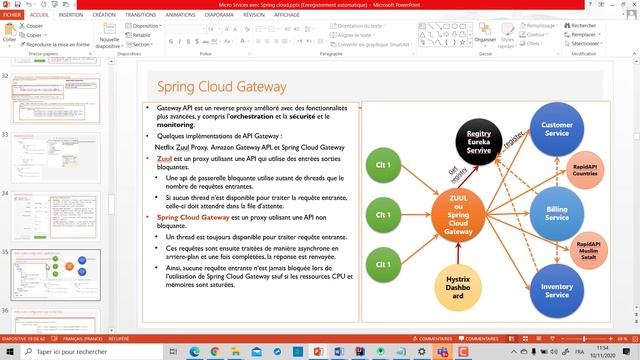Open Word from the taskbar
Viewport: 640px width, 360px height.
point(339,351)
